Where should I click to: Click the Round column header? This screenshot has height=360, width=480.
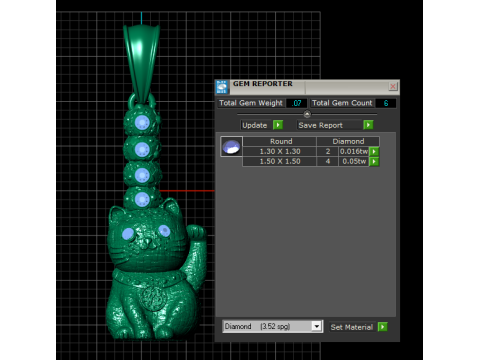[281, 141]
